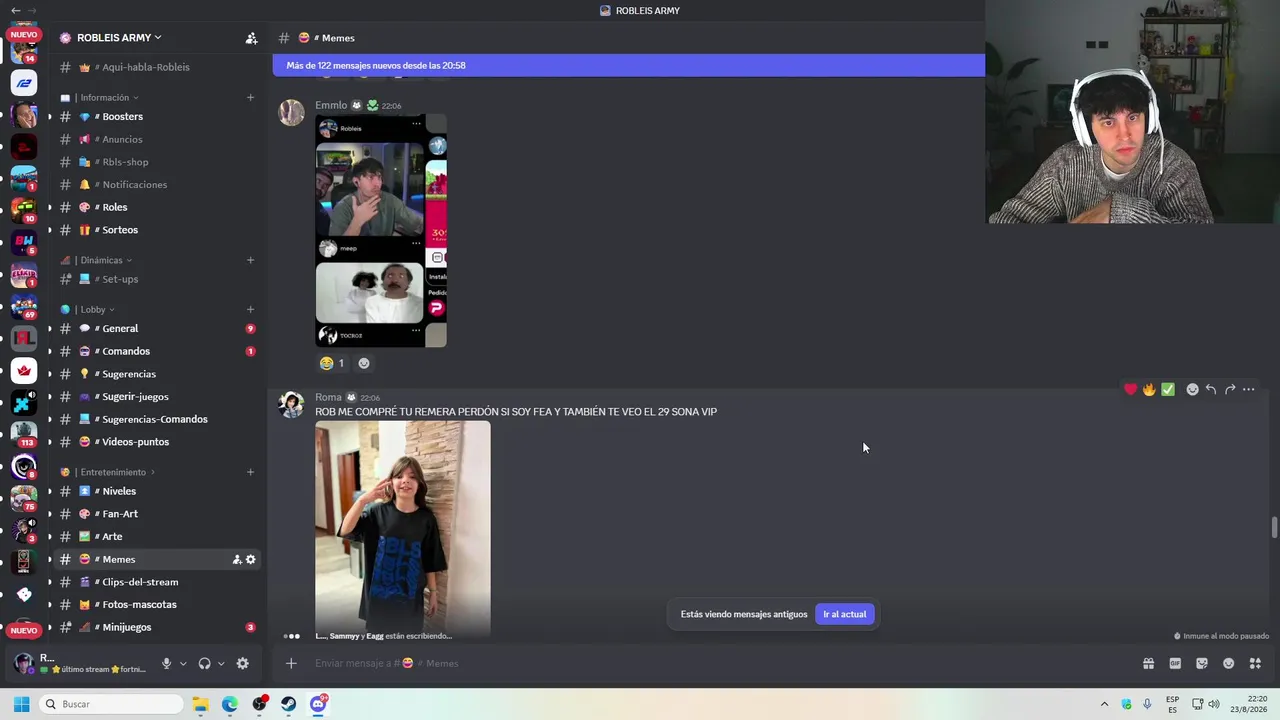Open the sticker picker
Image resolution: width=1280 pixels, height=720 pixels.
coord(1202,663)
